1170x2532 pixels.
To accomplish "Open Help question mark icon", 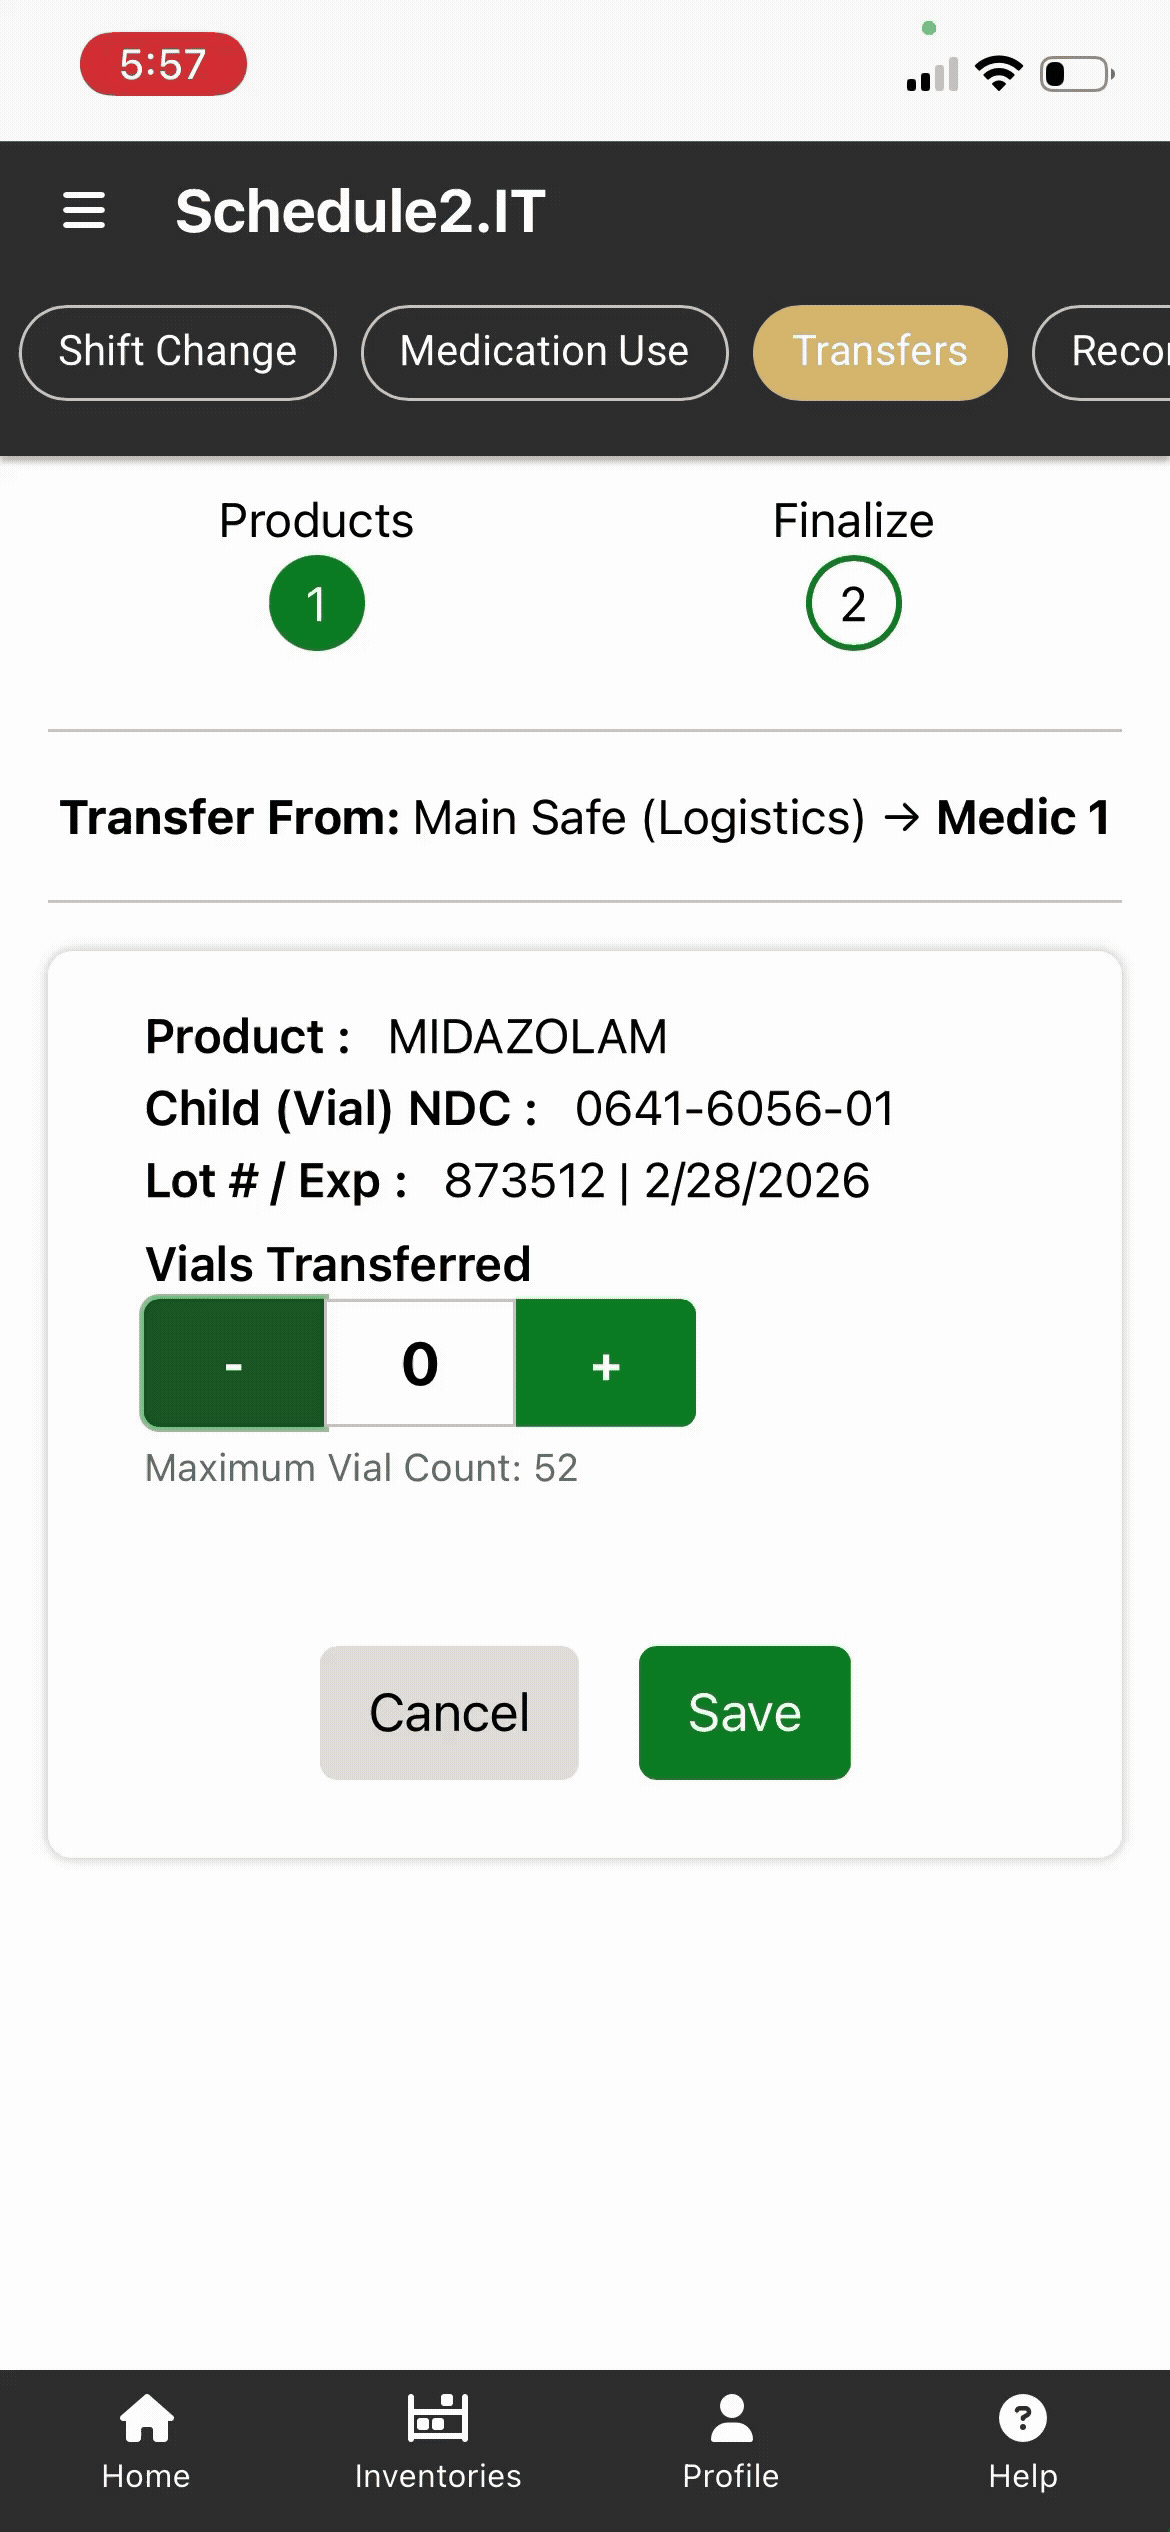I will (x=1022, y=2420).
